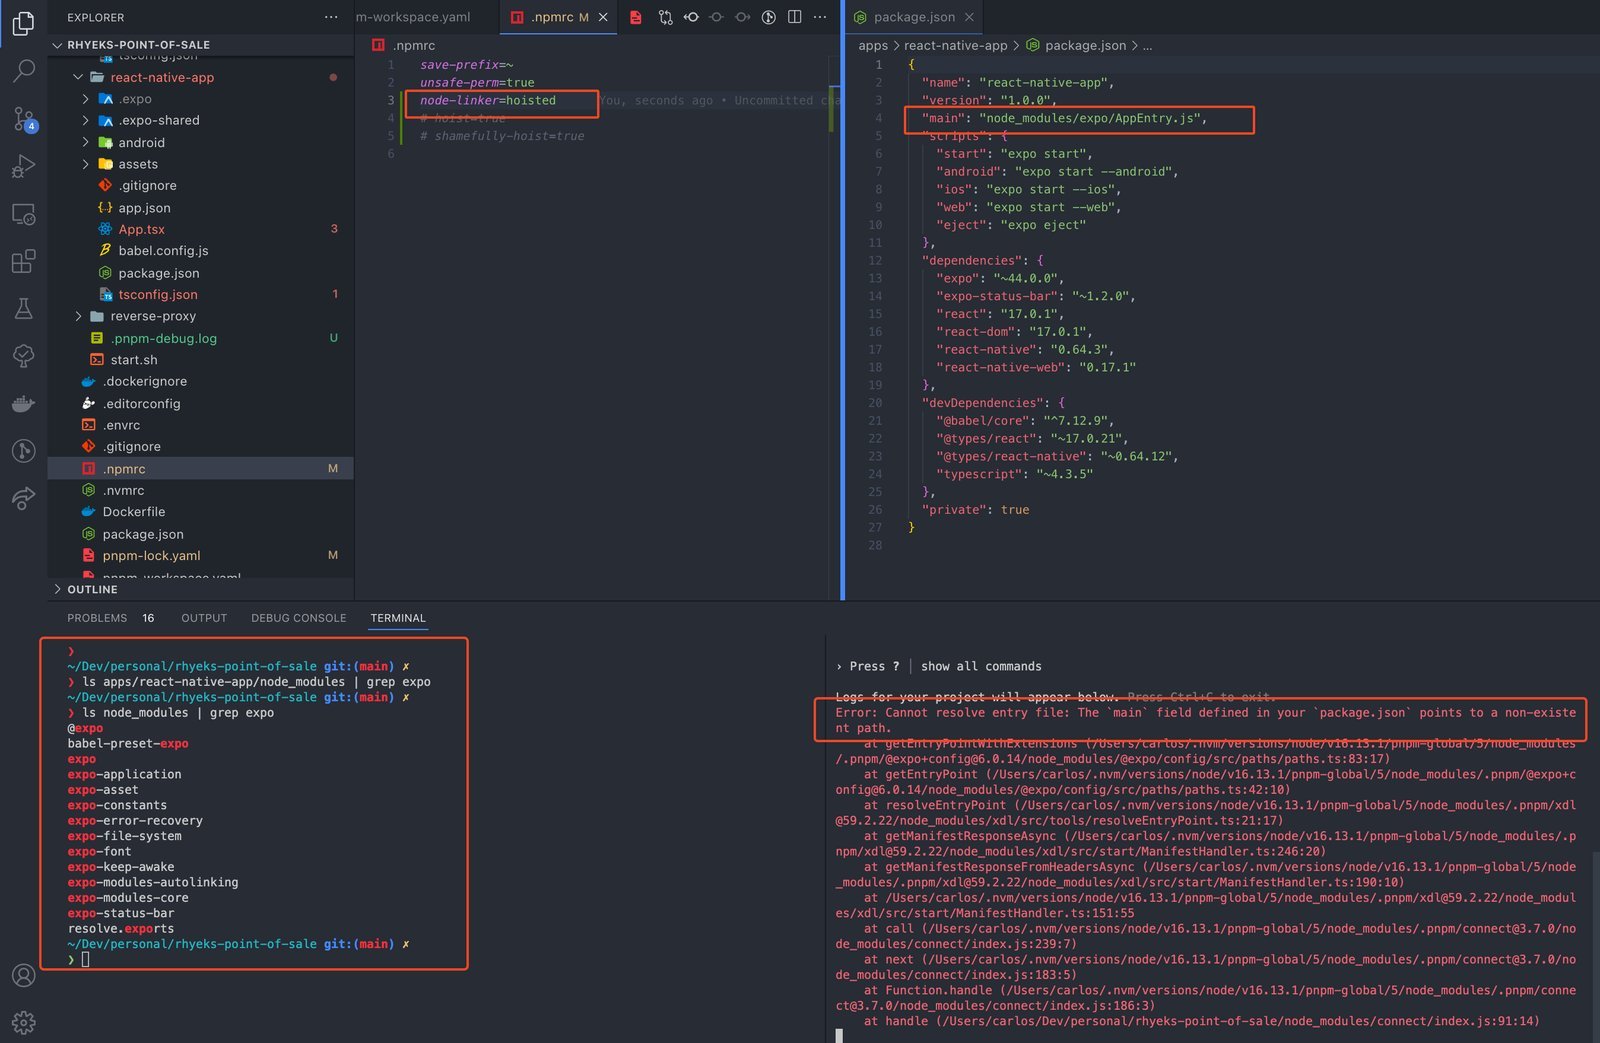Open the Manage gear icon
Screen dimensions: 1600x1043
[23, 1022]
